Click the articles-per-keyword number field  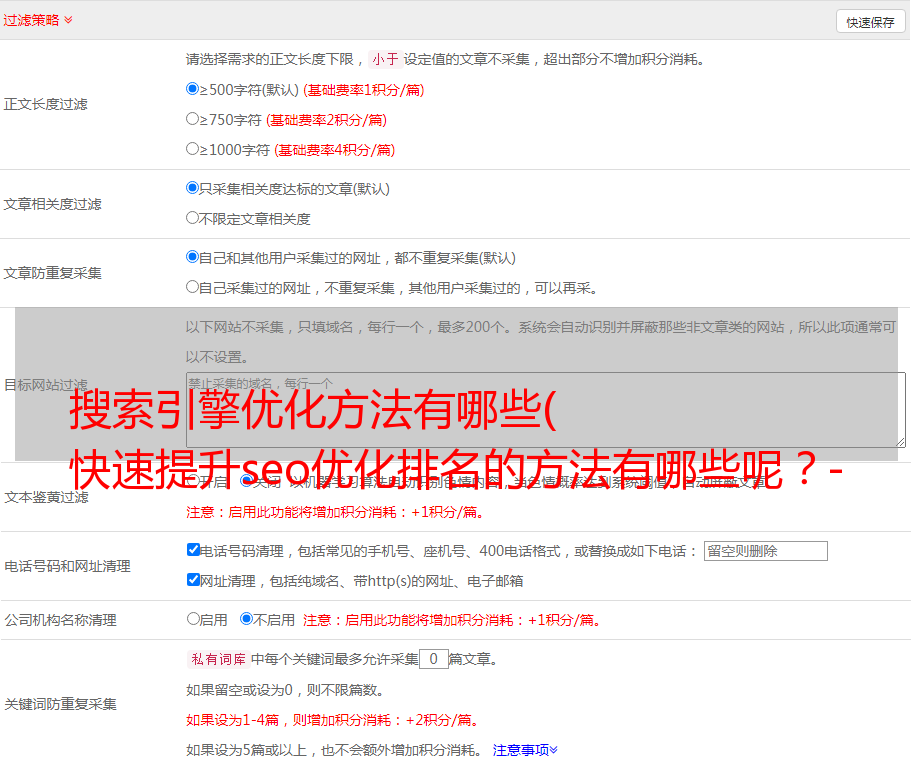pos(433,659)
